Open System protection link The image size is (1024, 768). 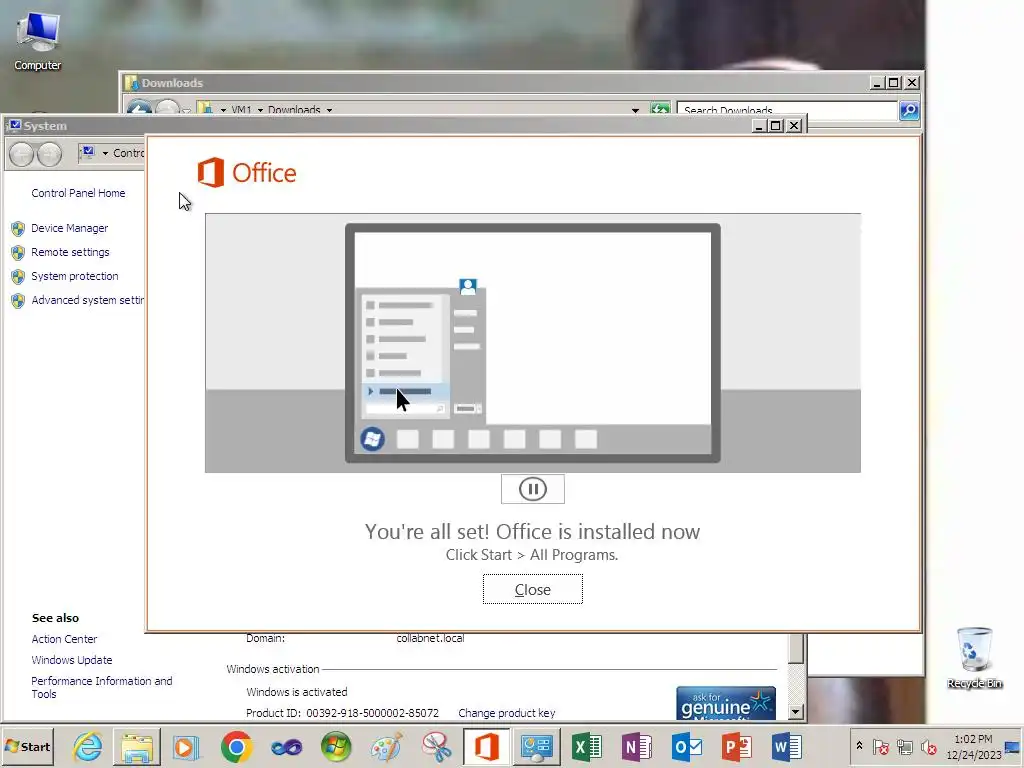tap(75, 276)
